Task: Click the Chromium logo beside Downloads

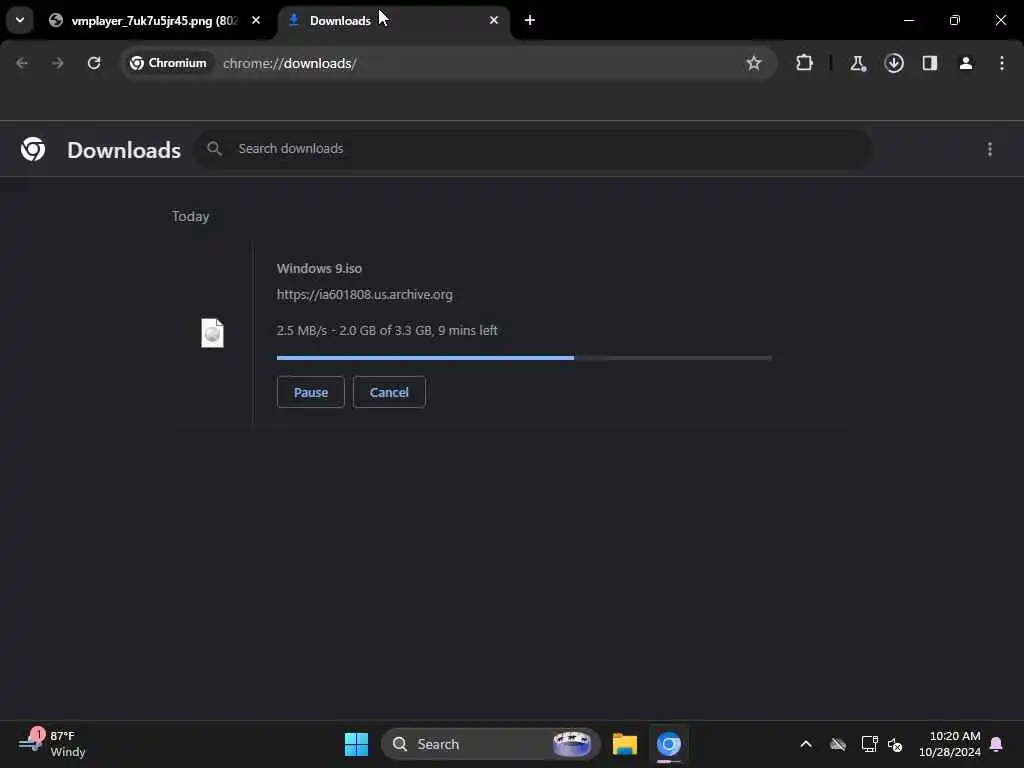Action: tap(33, 150)
